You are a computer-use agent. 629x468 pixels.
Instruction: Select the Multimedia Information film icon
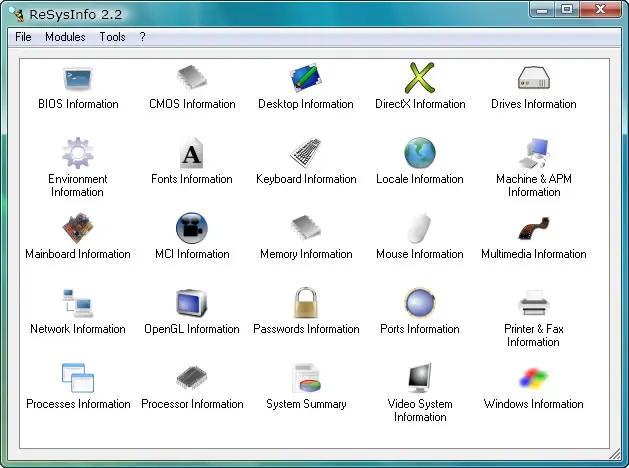point(534,228)
